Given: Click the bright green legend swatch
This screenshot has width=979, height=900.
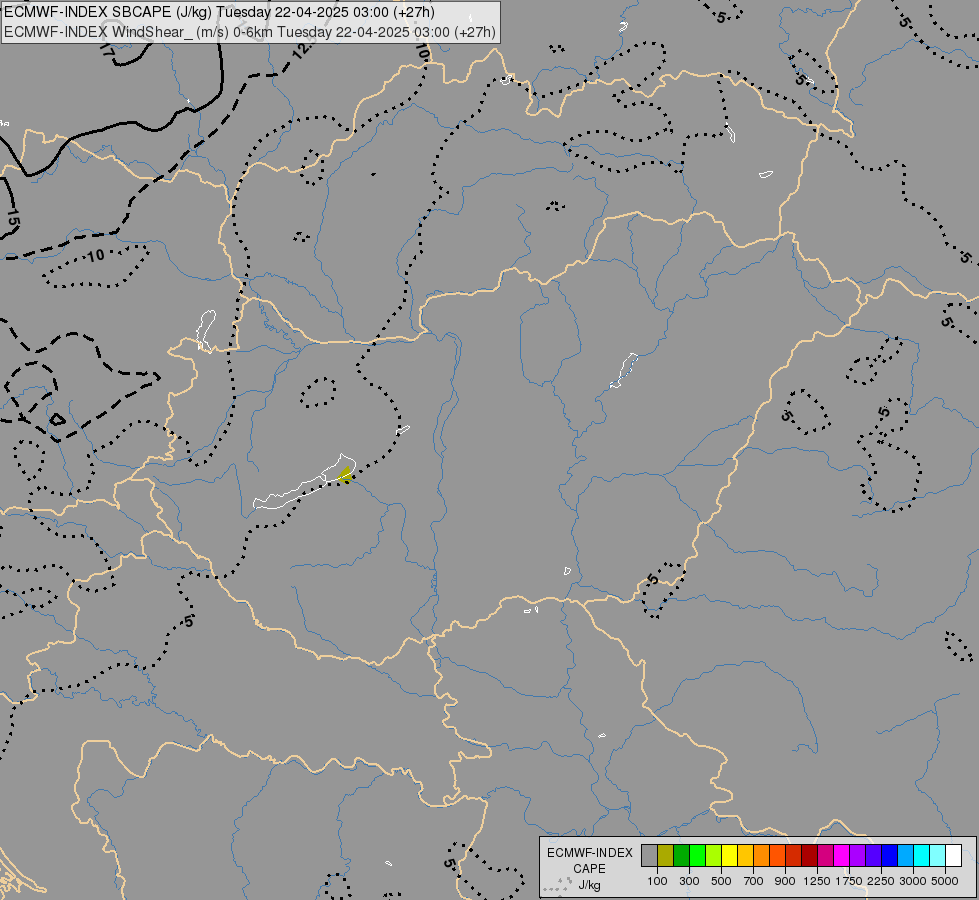Looking at the screenshot, I should click(697, 856).
